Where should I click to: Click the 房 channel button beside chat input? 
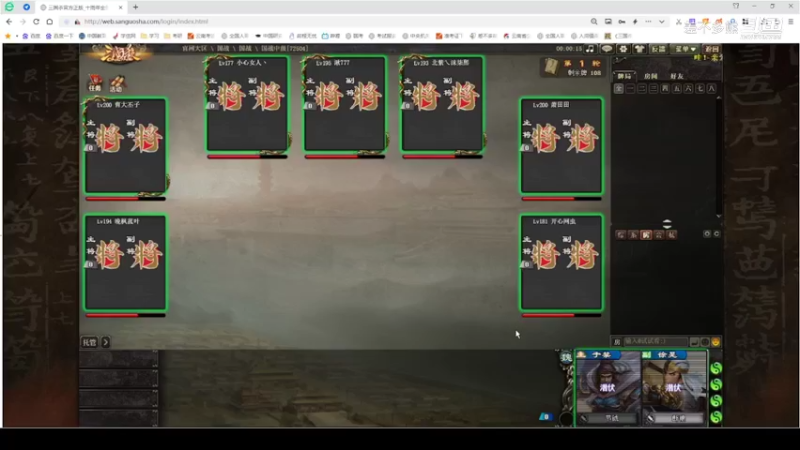[617, 342]
